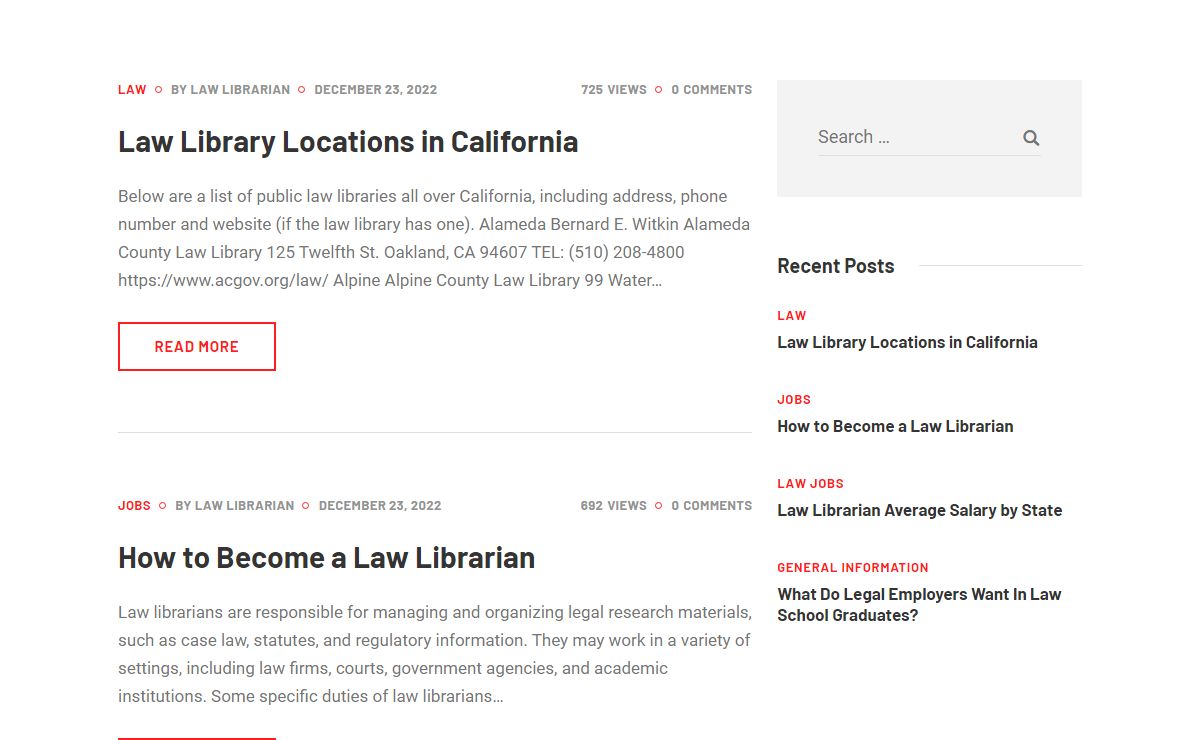Click the excerpt text starting 'Below are a list of public law libraries'
Screen dimensions: 1200x740
point(434,238)
